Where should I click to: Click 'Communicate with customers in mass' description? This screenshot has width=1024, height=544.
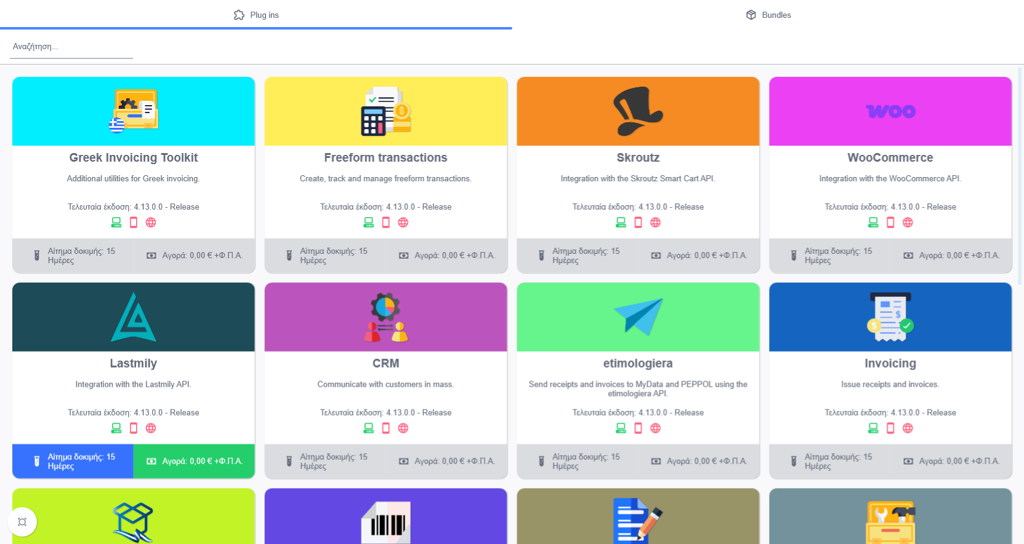click(386, 384)
